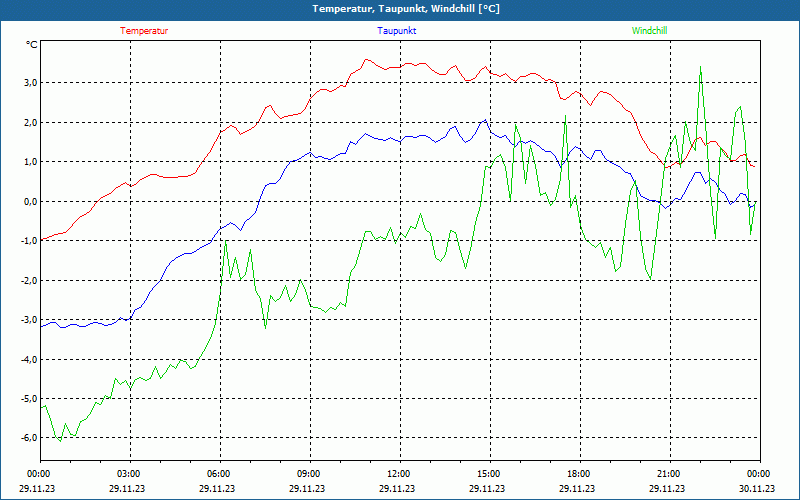Screen dimensions: 800x500
Task: Click the chart title 'Temperatur, Taupunkt, Windchill [°C]'
Action: [x=406, y=9]
